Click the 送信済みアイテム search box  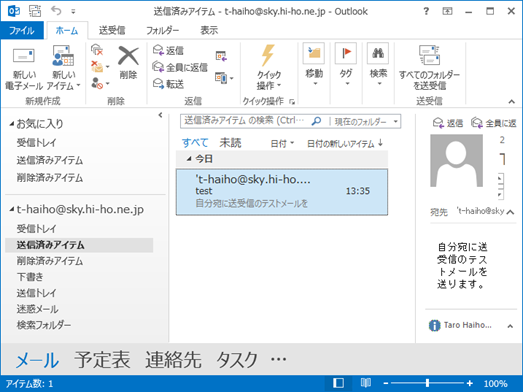[x=244, y=121]
